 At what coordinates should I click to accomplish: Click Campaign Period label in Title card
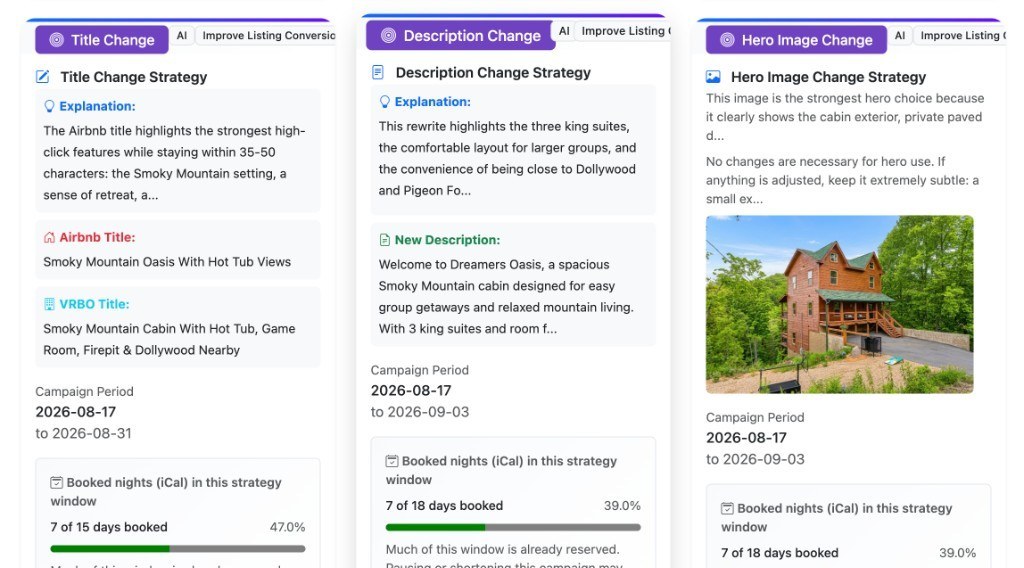(x=84, y=391)
